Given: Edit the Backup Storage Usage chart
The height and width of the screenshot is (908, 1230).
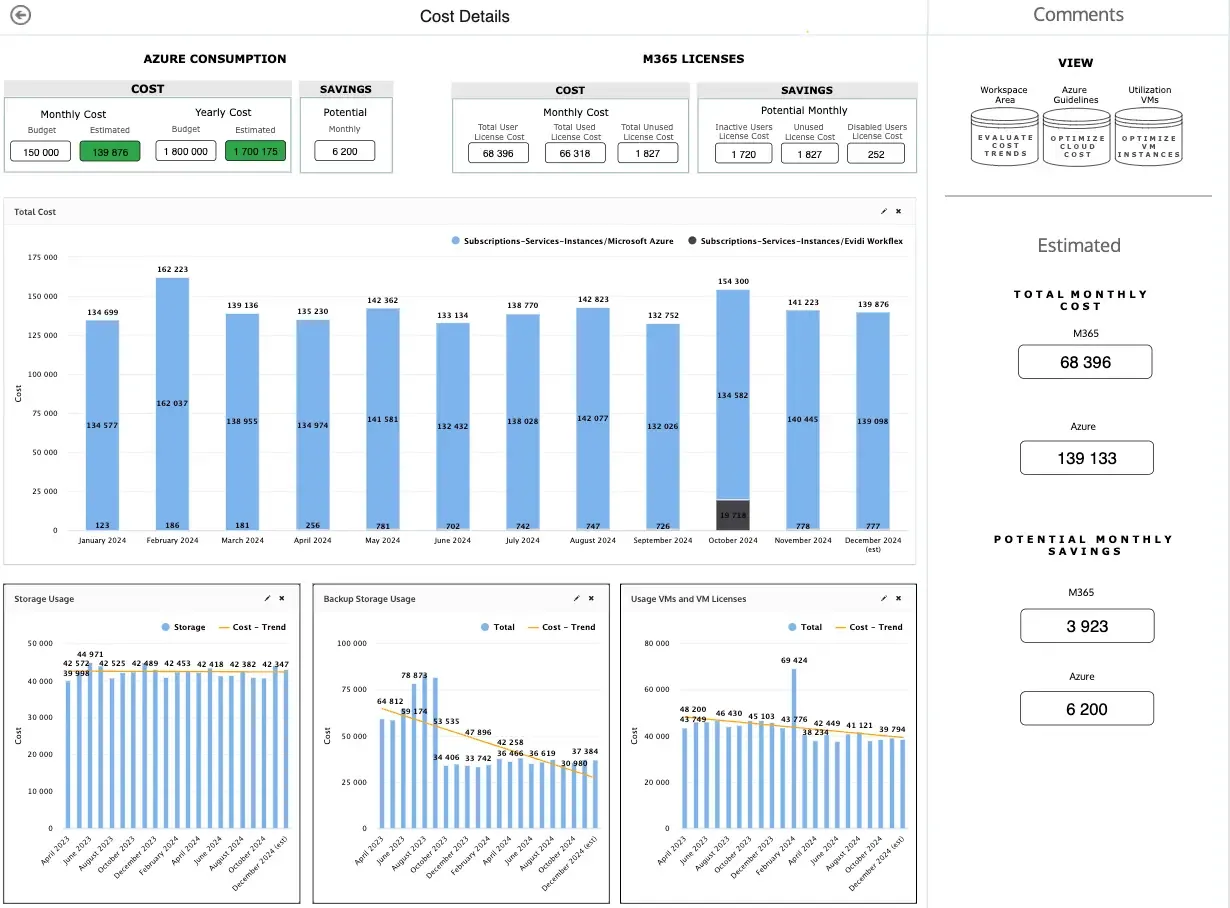Looking at the screenshot, I should (x=576, y=598).
